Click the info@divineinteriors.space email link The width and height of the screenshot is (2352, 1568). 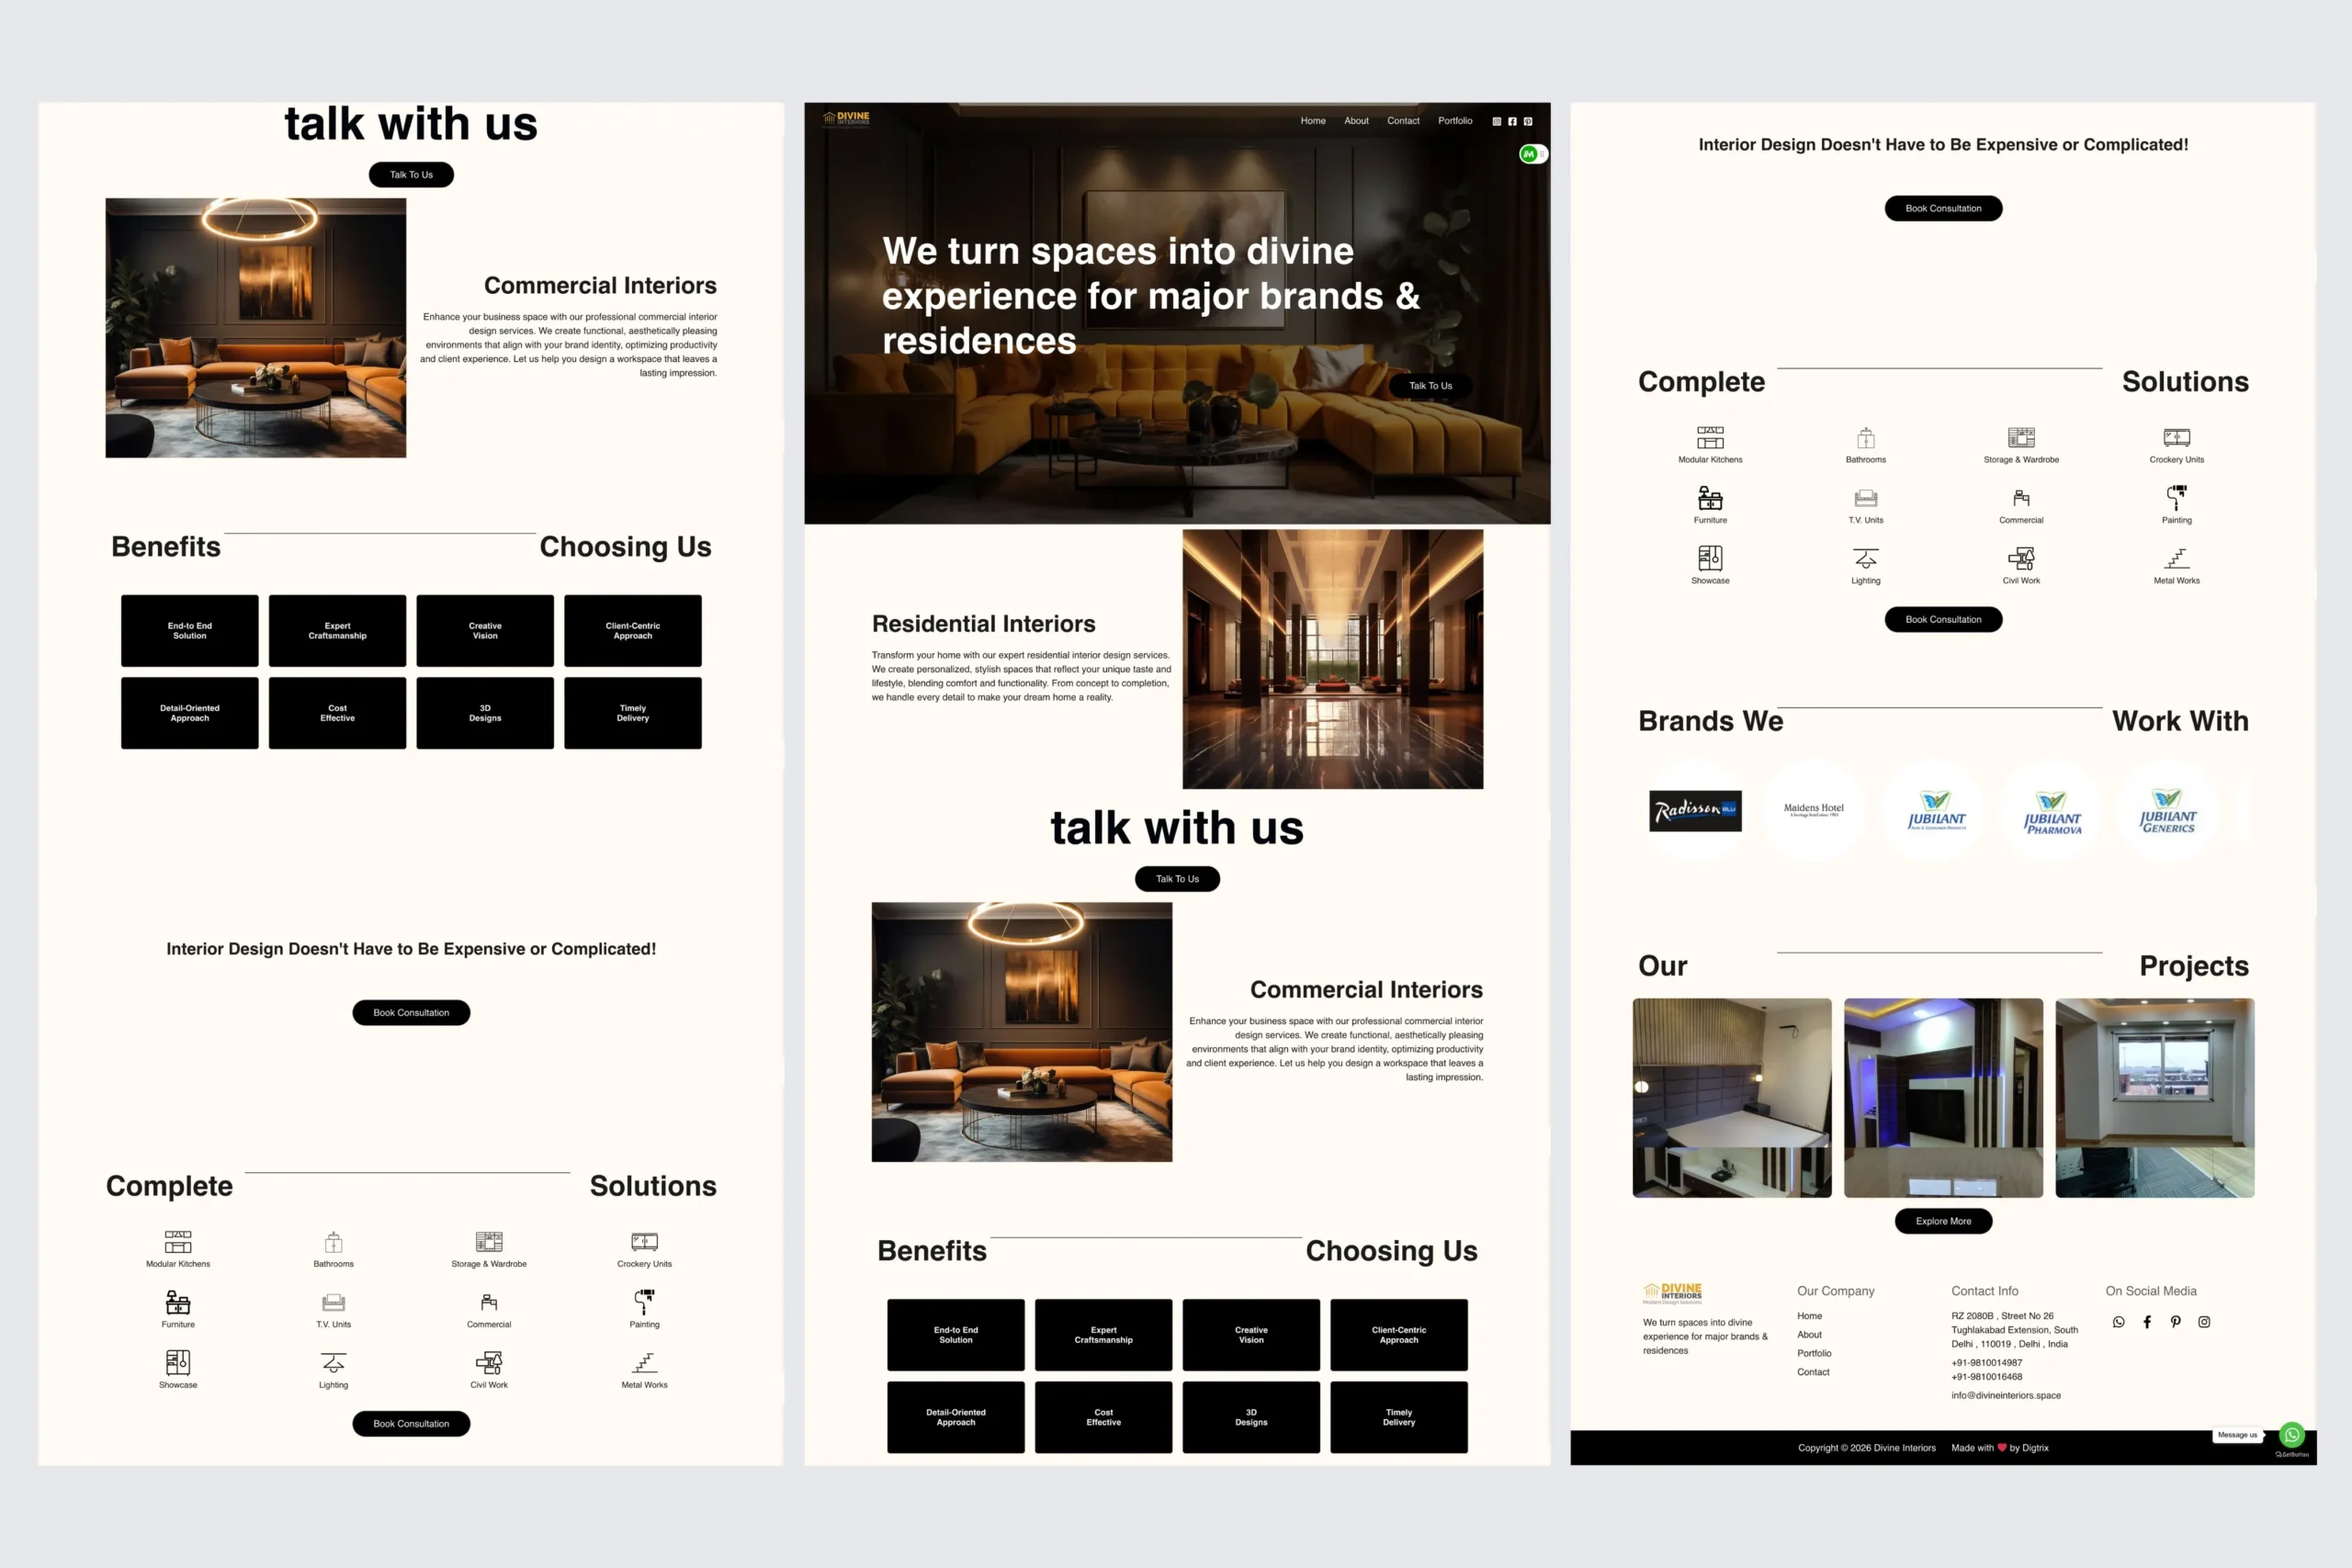[2005, 1395]
